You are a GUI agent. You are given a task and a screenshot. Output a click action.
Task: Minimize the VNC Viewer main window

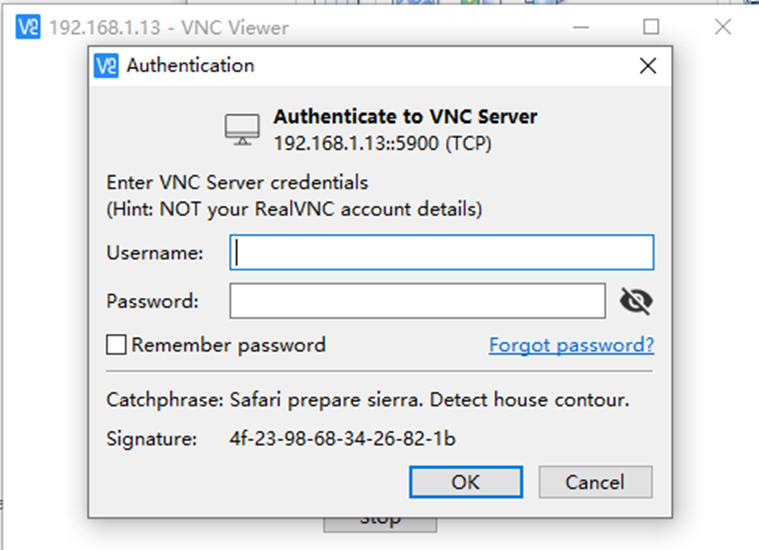tap(580, 27)
